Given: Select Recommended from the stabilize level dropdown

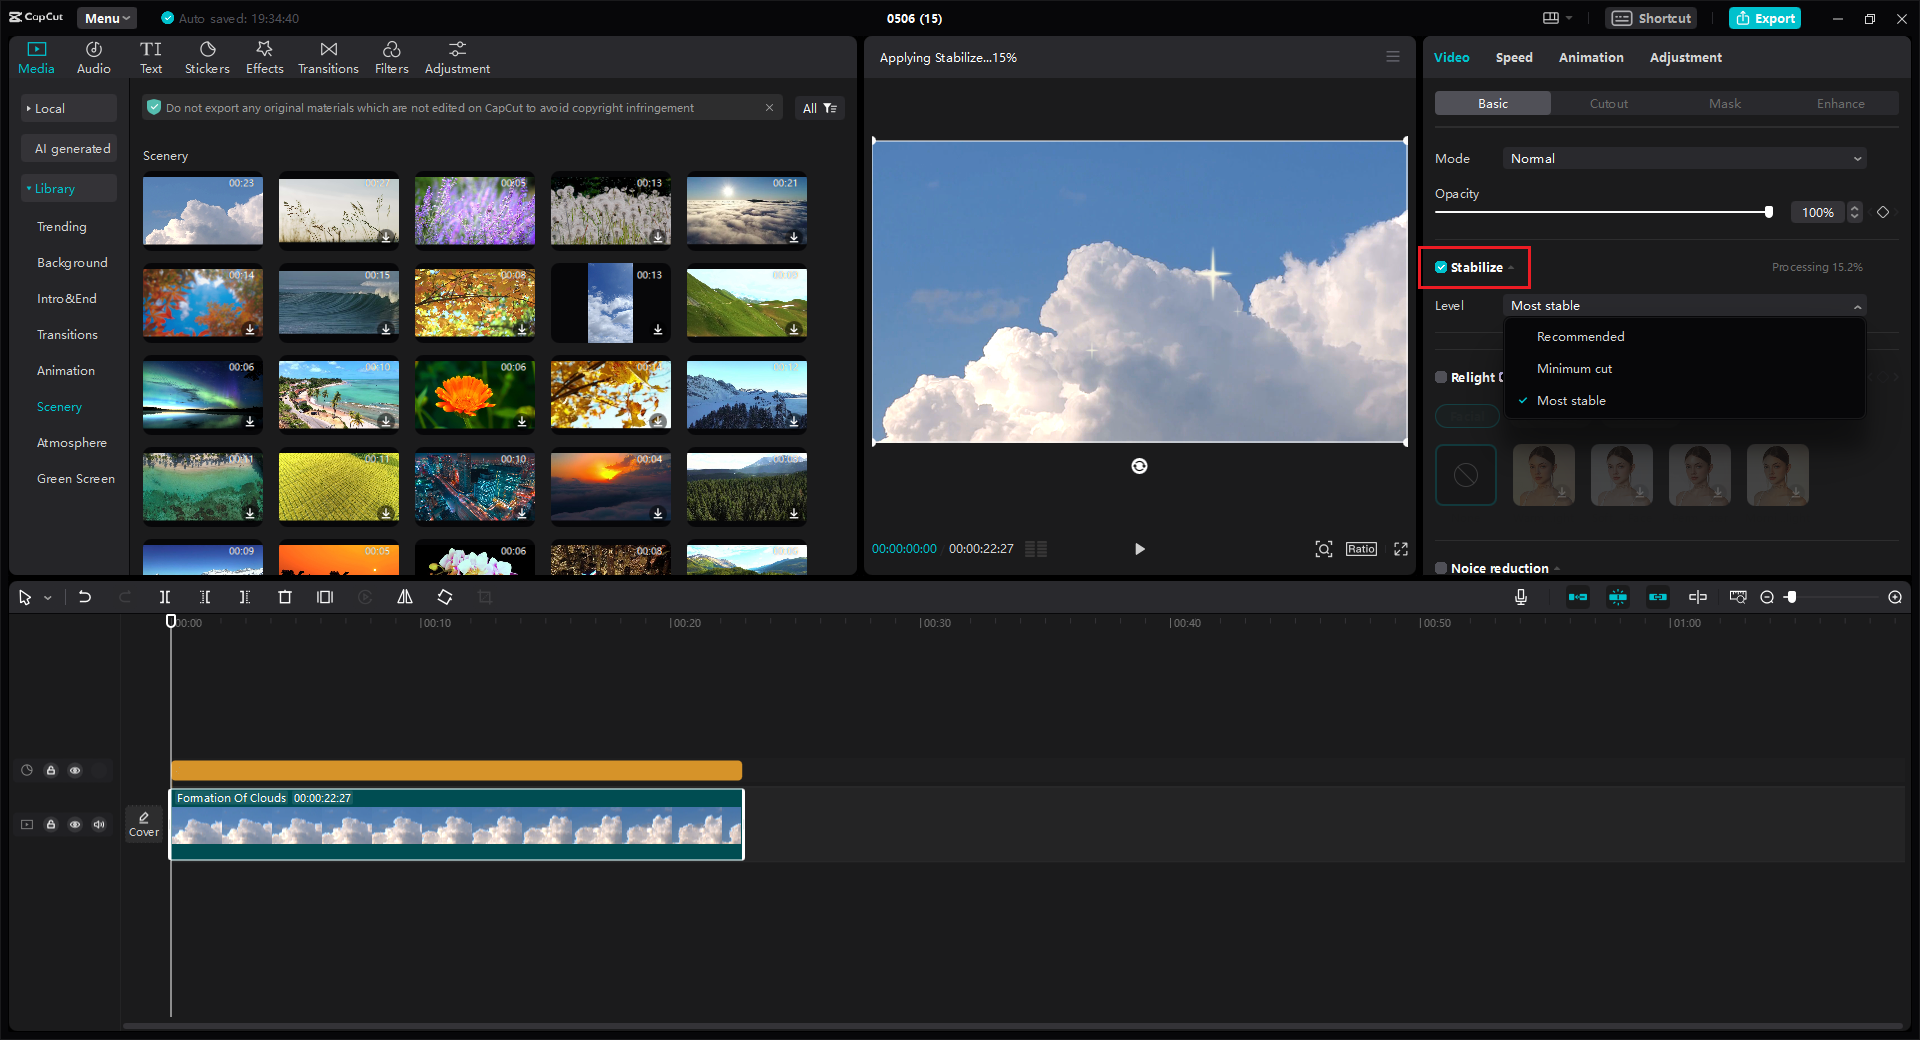Looking at the screenshot, I should (x=1581, y=336).
